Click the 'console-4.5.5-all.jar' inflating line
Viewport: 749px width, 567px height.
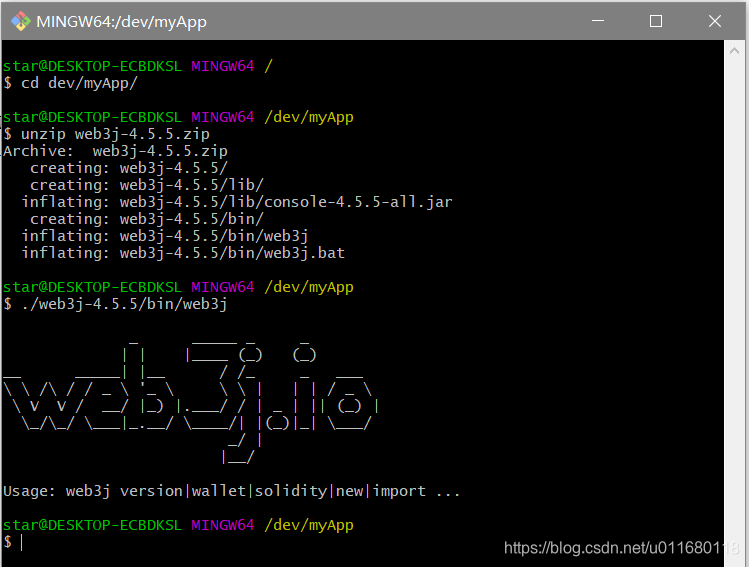(x=237, y=202)
